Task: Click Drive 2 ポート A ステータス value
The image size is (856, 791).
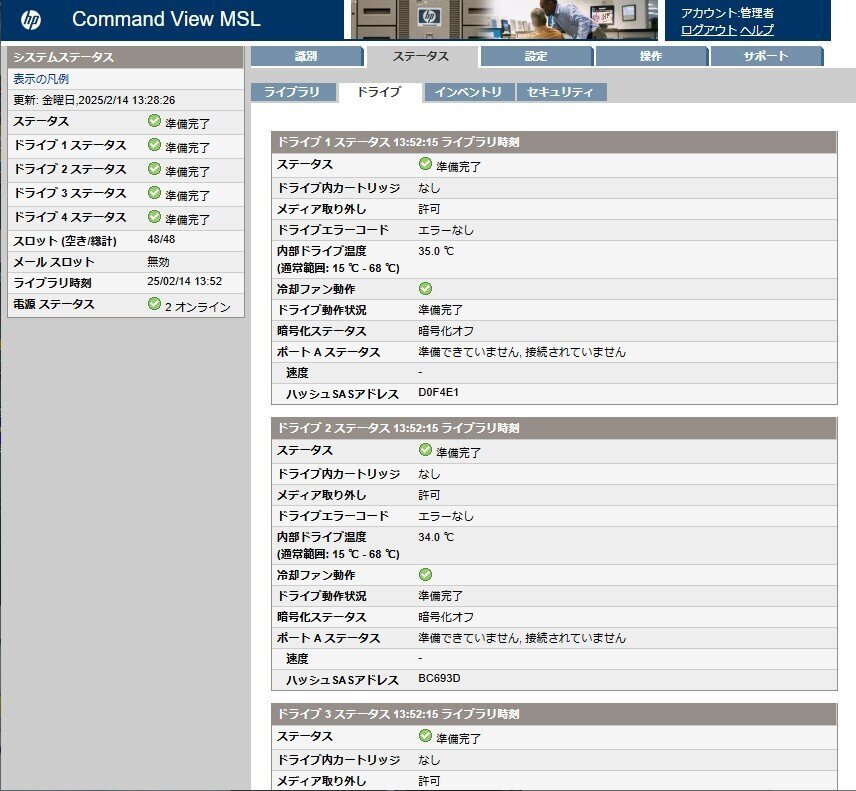Action: pyautogui.click(x=522, y=638)
